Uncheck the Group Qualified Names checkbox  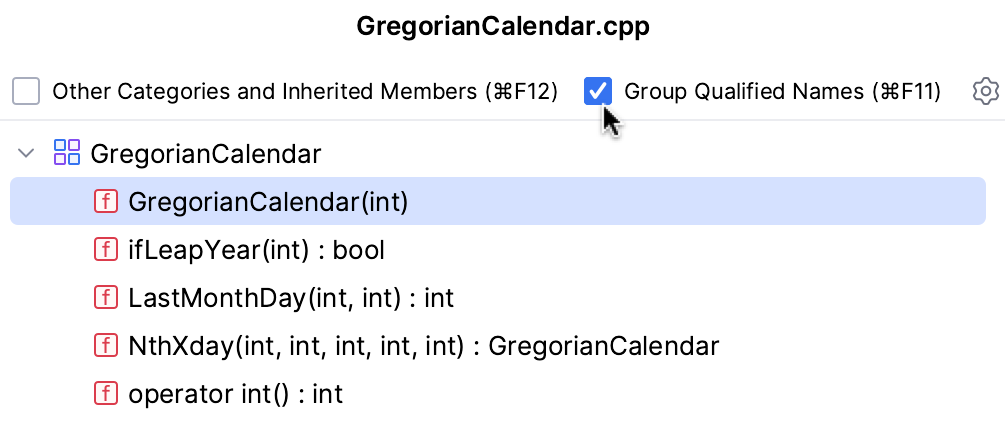pyautogui.click(x=598, y=92)
